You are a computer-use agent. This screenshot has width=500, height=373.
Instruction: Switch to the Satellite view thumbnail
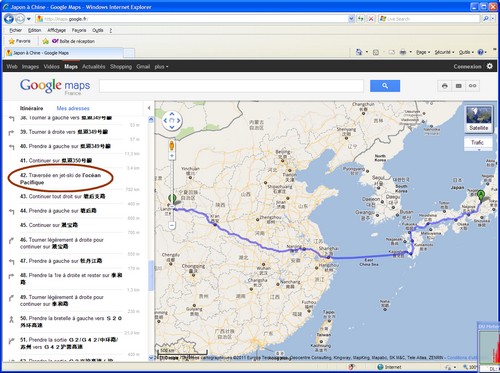479,119
